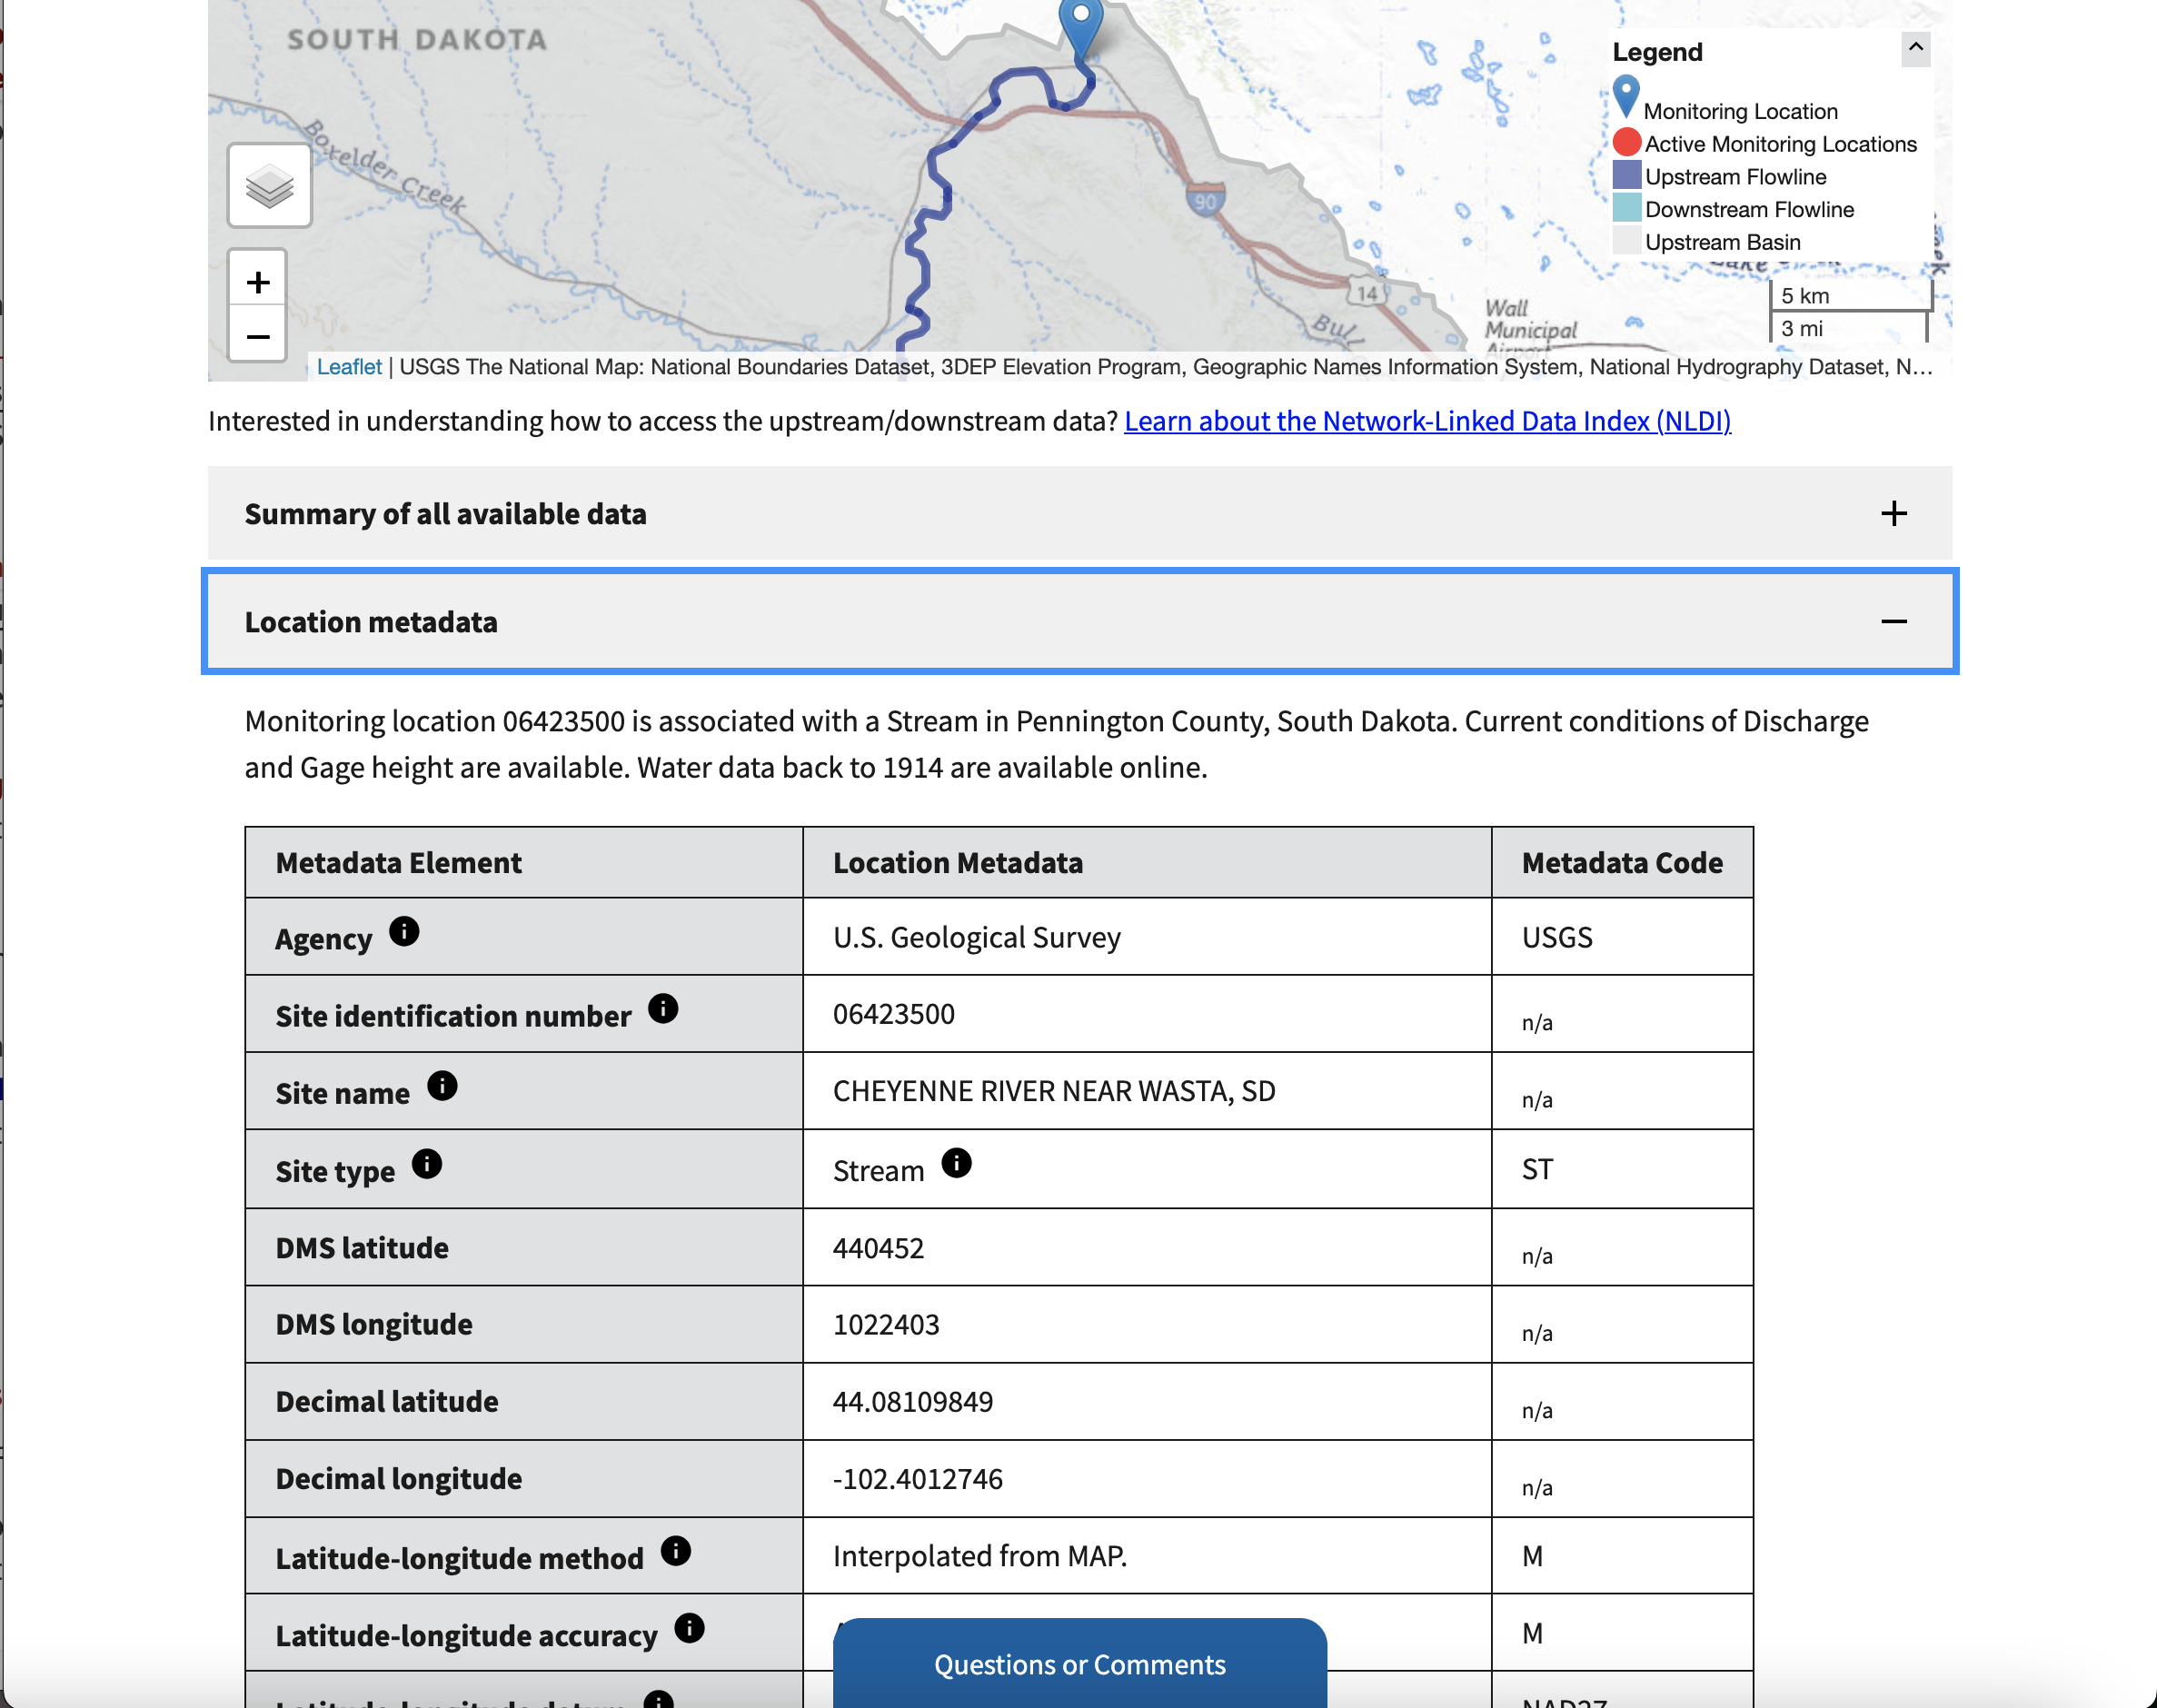Open Learn about the Network-Linked Data Index link
2157x1708 pixels.
(1428, 421)
